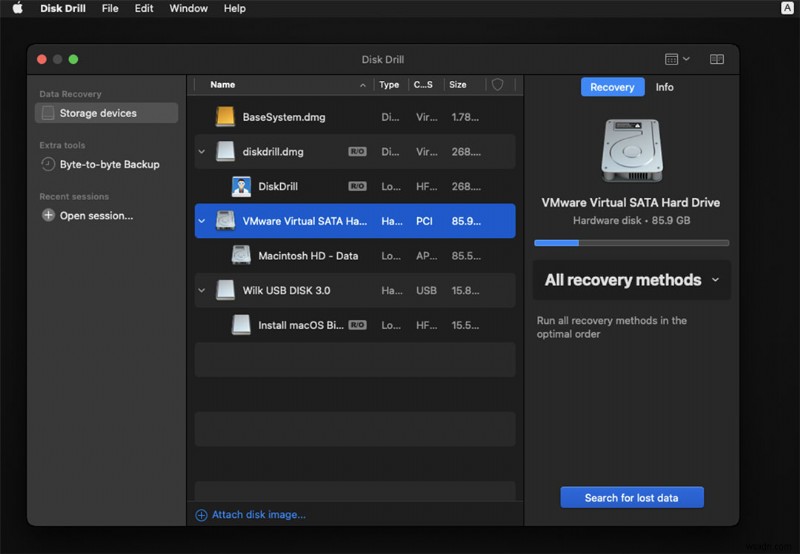Collapse the Wilk USB DISK 3.0 row

pyautogui.click(x=202, y=291)
